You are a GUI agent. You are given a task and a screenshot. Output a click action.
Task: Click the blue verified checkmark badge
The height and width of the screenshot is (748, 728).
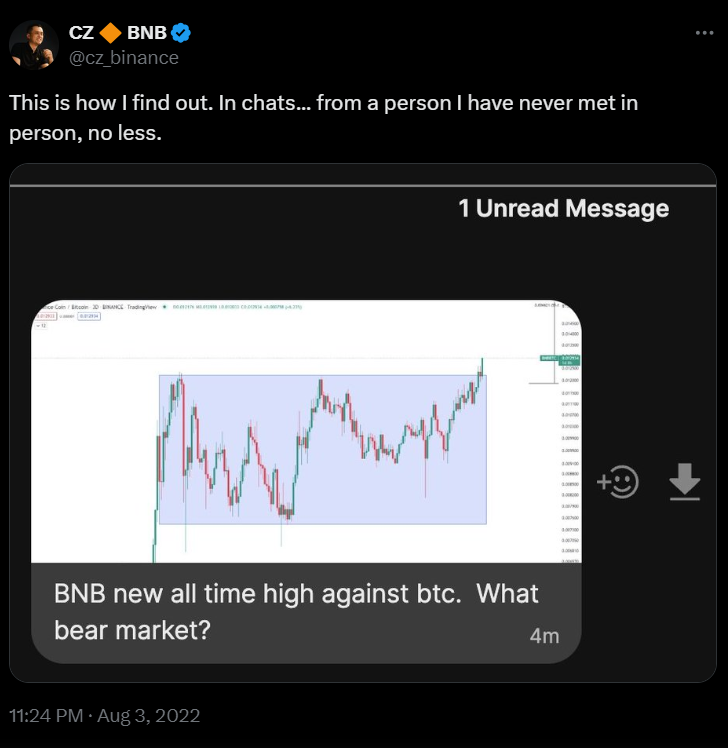pyautogui.click(x=181, y=33)
